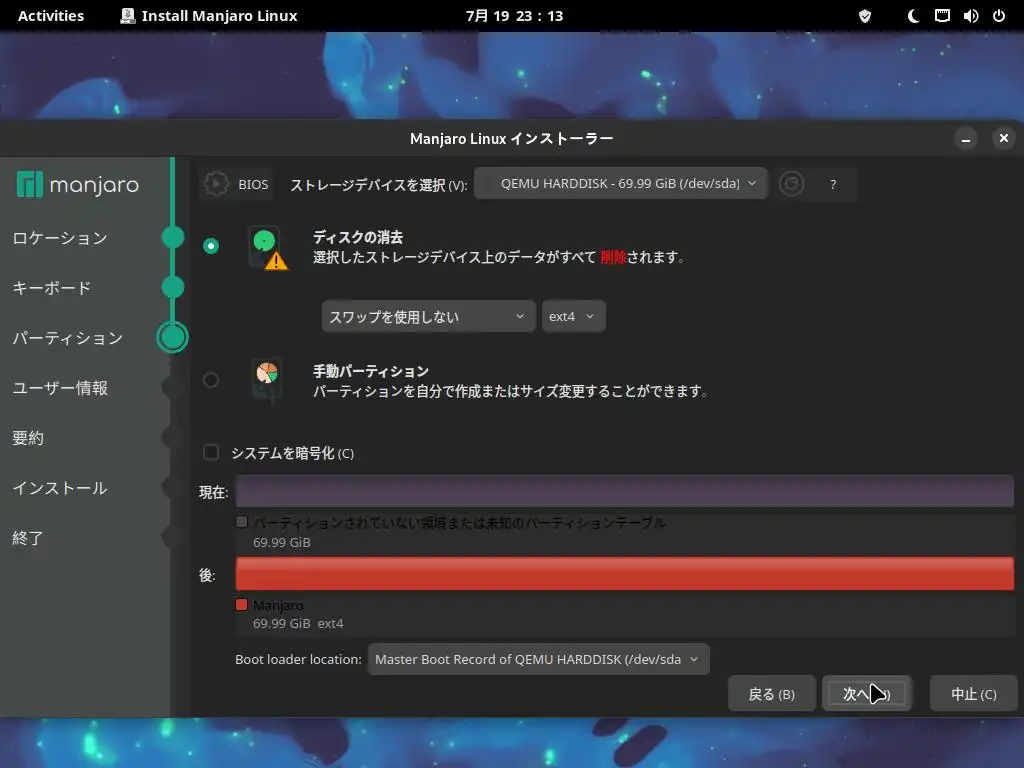Open the question mark help button
The width and height of the screenshot is (1024, 768).
pyautogui.click(x=833, y=184)
